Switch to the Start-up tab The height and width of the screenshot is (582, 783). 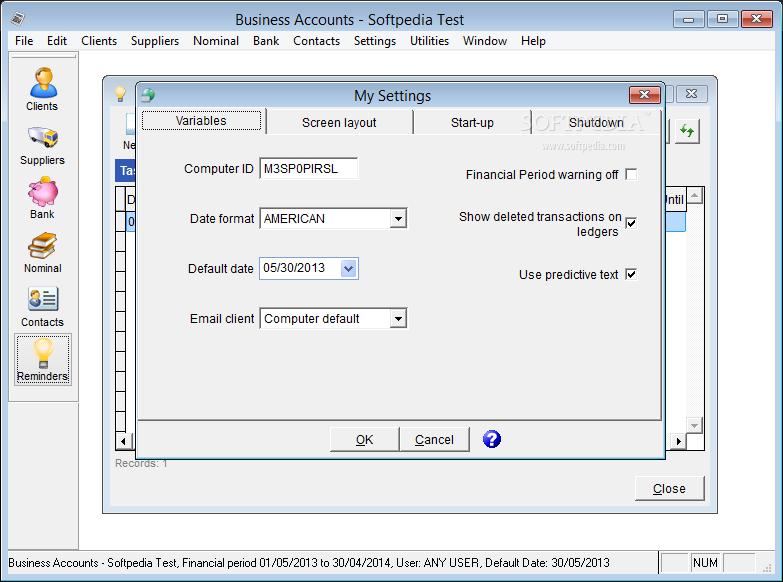[x=472, y=122]
